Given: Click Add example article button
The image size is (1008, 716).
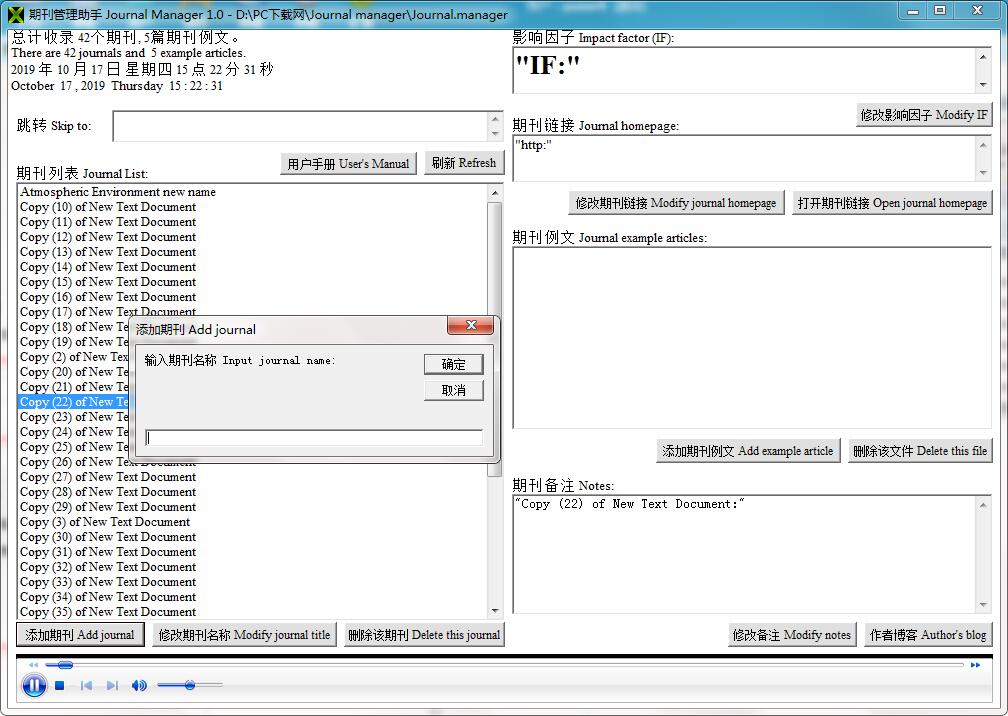Looking at the screenshot, I should pyautogui.click(x=747, y=451).
